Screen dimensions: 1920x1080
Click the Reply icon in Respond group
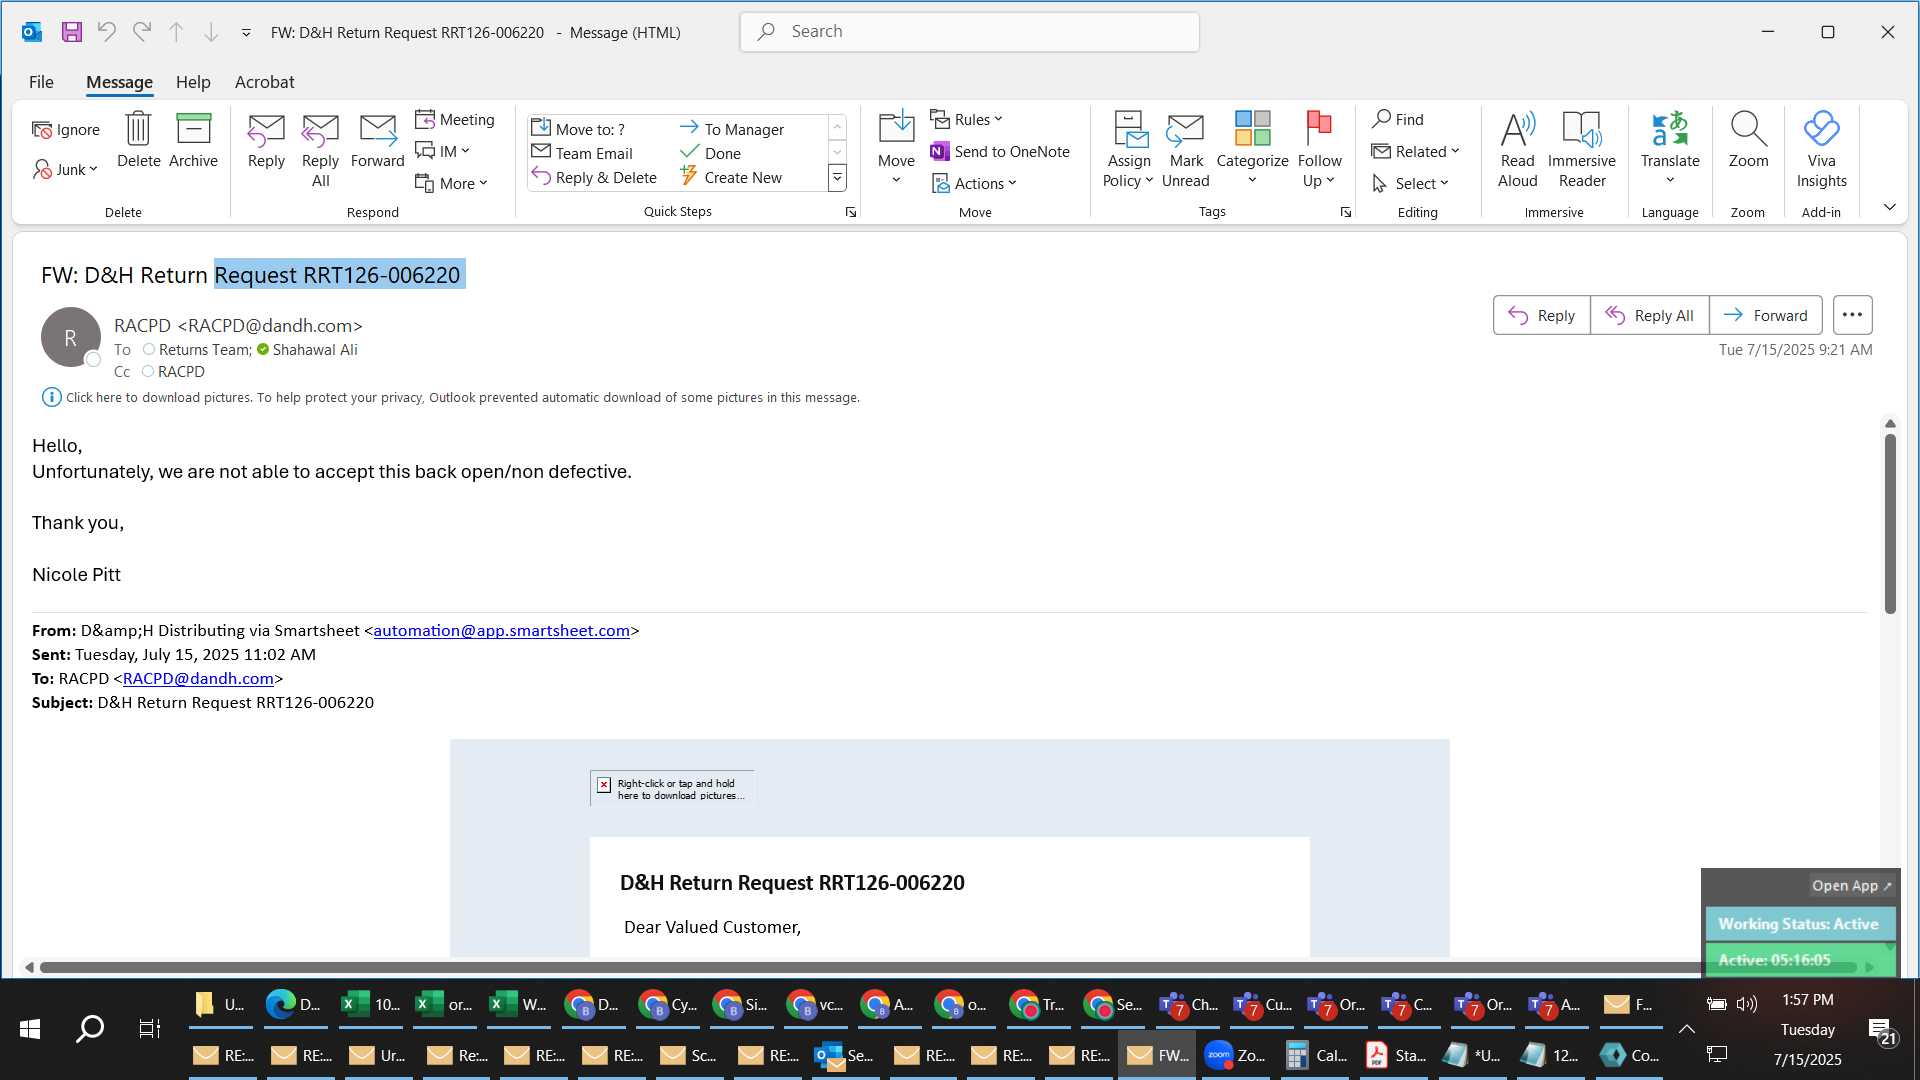[266, 140]
